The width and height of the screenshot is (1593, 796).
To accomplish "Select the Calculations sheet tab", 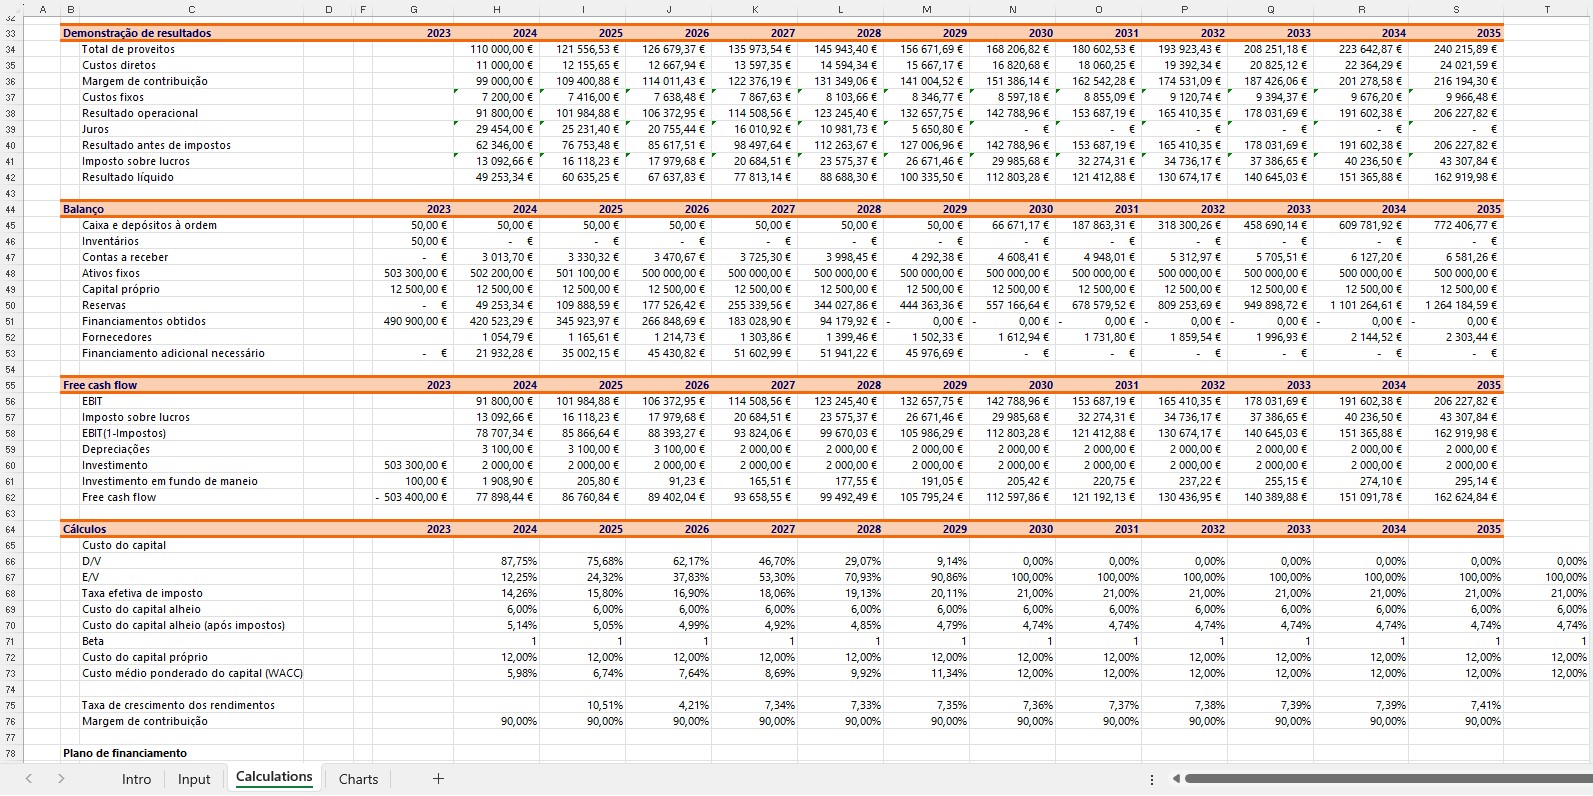I will [x=274, y=777].
